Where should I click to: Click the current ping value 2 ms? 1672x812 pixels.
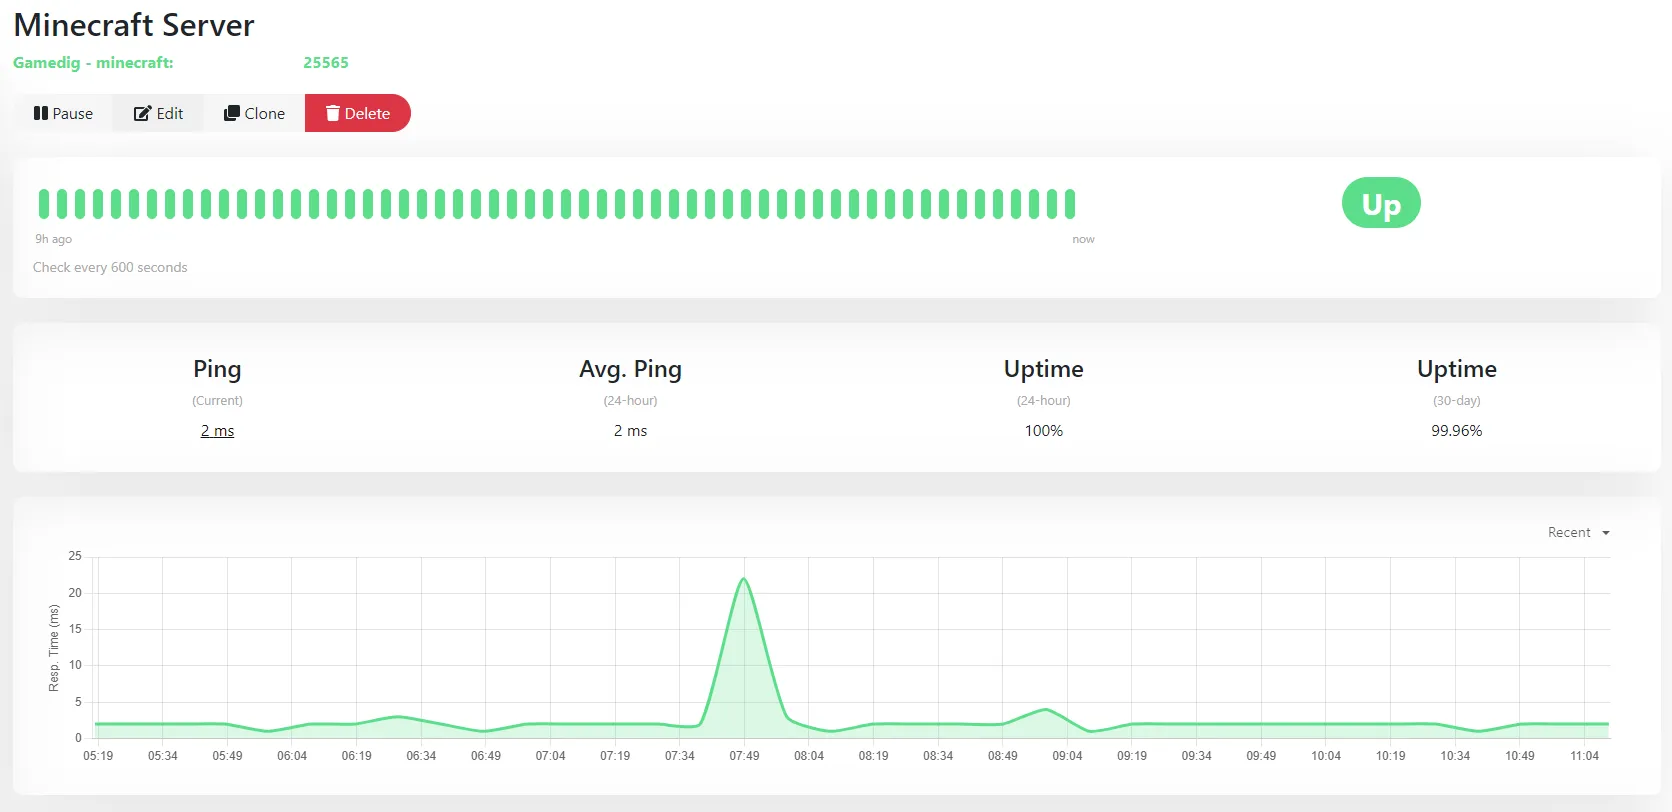pyautogui.click(x=217, y=431)
